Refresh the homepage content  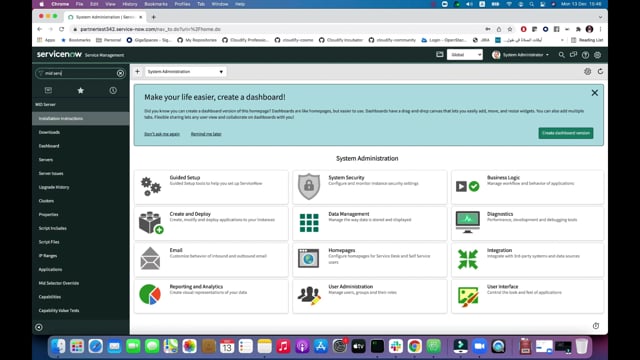click(x=600, y=71)
